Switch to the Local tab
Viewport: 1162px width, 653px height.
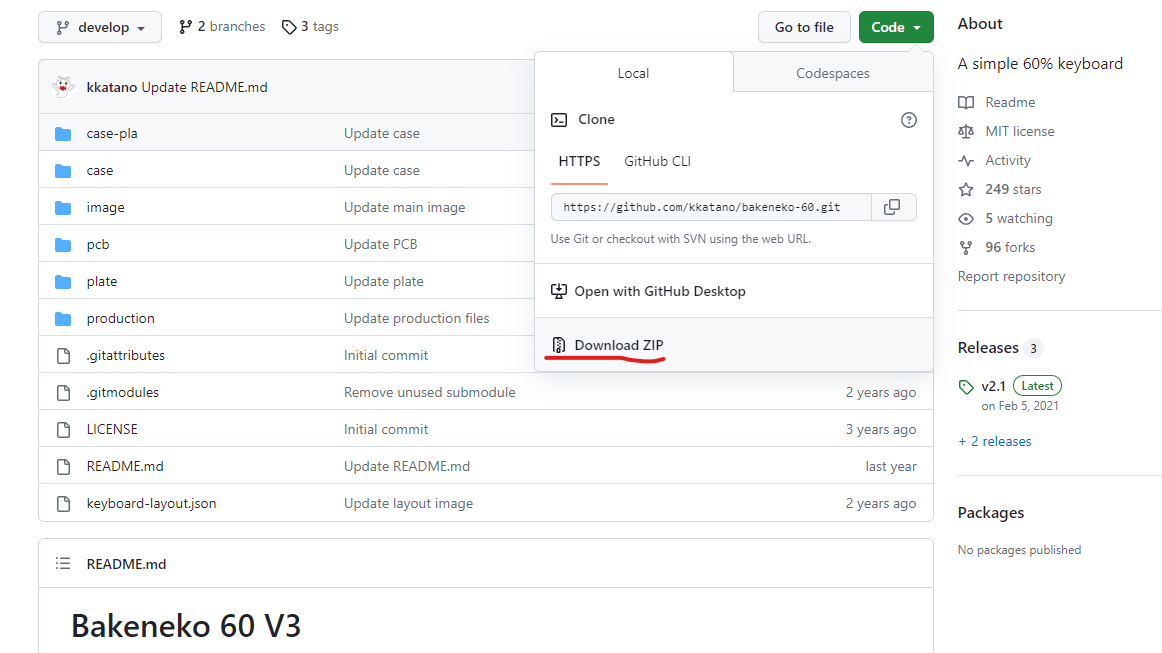click(633, 73)
